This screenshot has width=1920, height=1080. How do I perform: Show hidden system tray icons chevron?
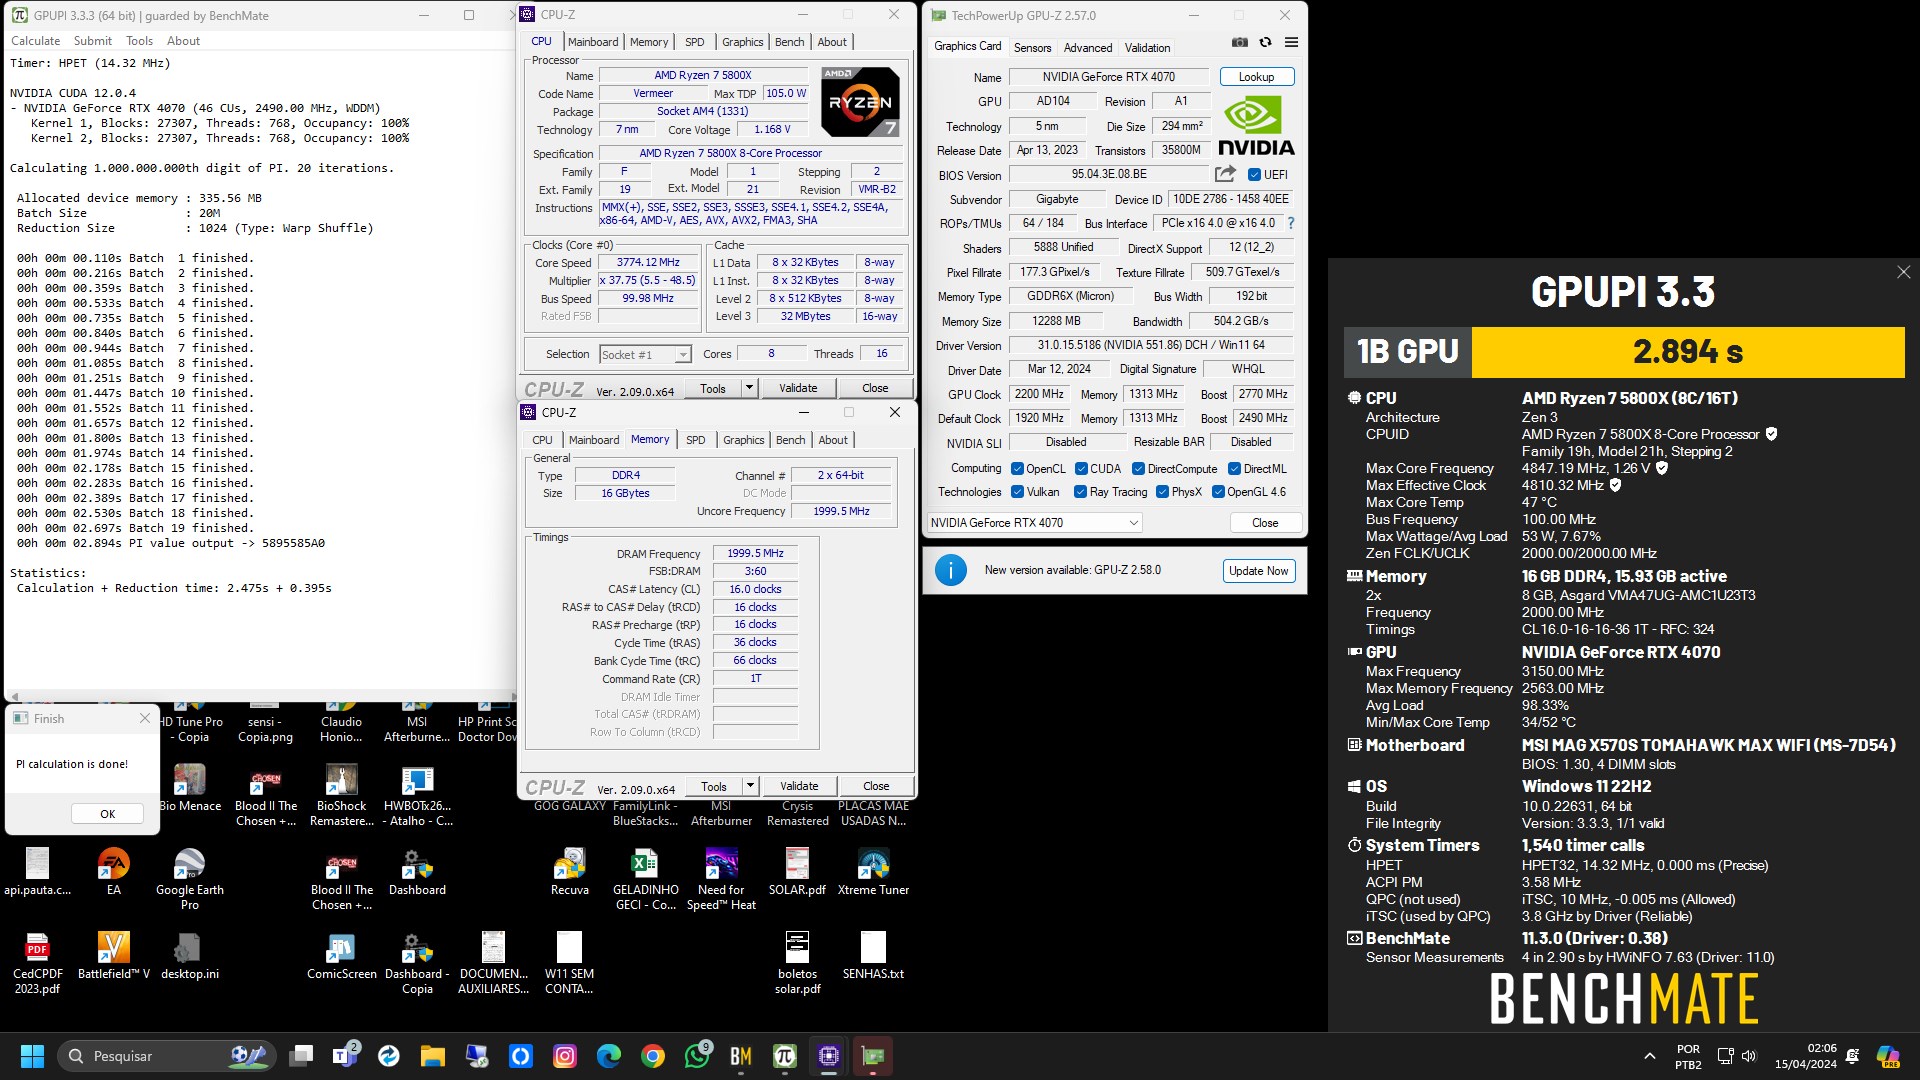click(1649, 1056)
